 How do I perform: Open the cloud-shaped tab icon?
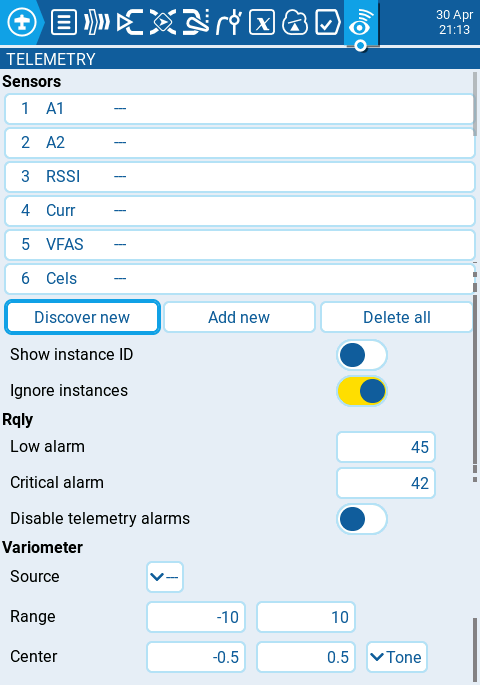[x=295, y=22]
